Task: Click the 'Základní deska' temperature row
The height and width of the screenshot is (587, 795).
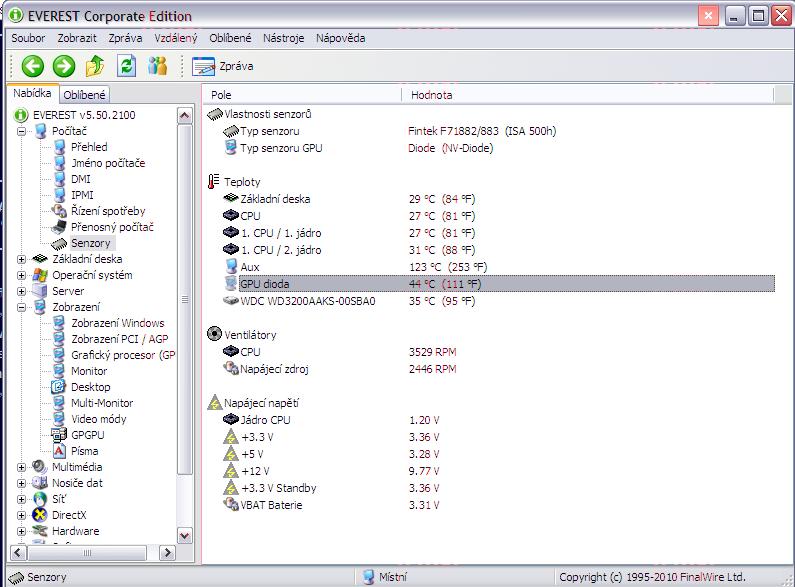Action: tap(499, 199)
